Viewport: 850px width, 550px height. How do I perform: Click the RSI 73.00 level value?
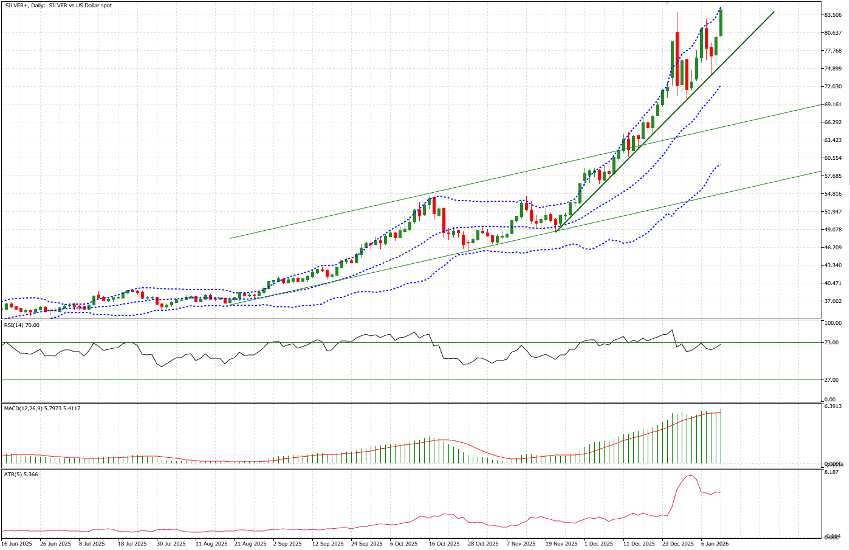click(x=832, y=343)
